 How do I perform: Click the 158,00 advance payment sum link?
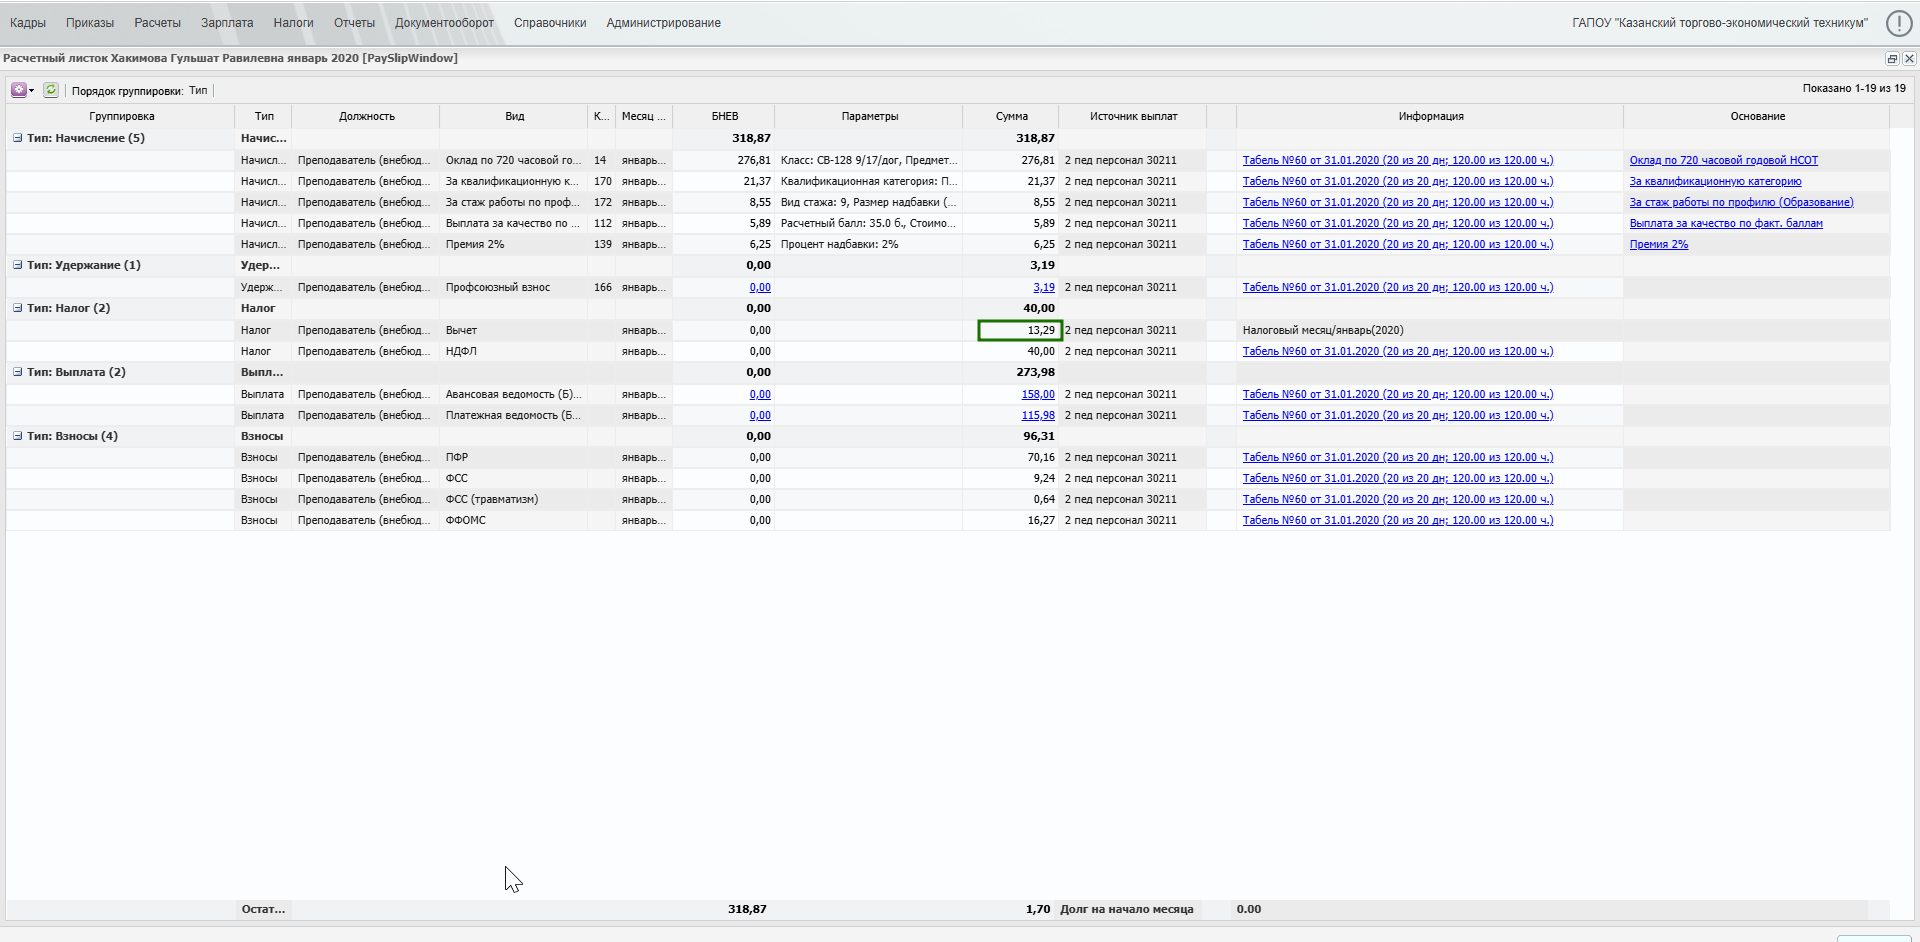(1038, 394)
